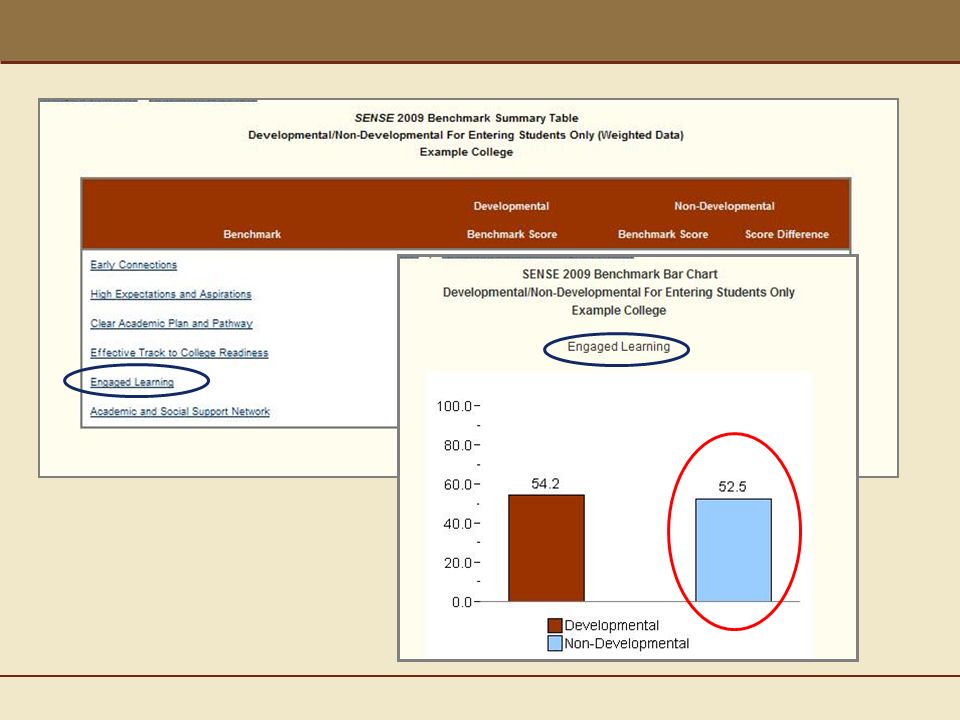Open the Early Connections benchmark link
960x720 pixels.
[133, 264]
